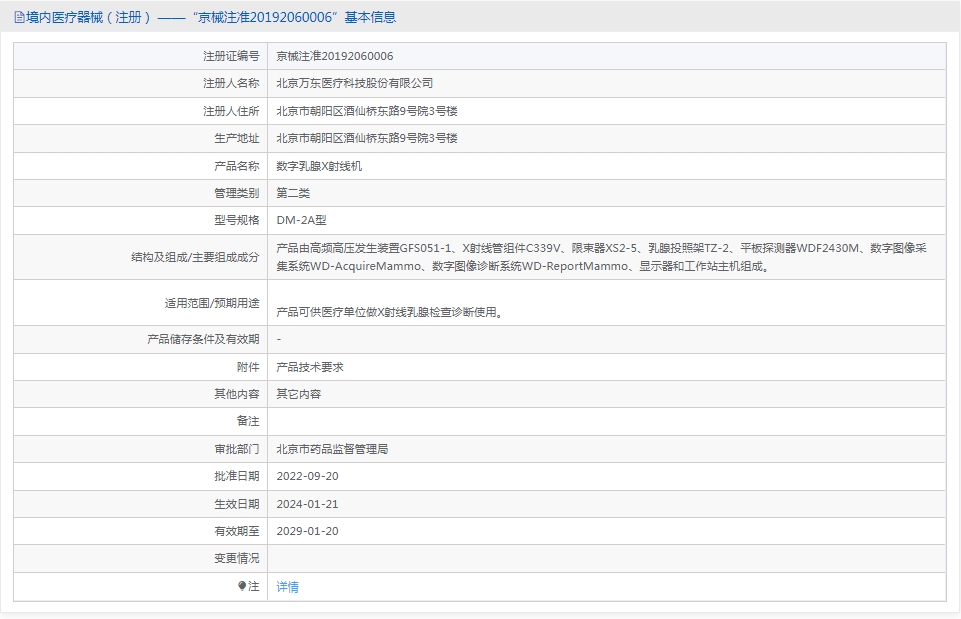Click the 结构及组成/主要组成成分 label
961x619 pixels.
point(196,257)
